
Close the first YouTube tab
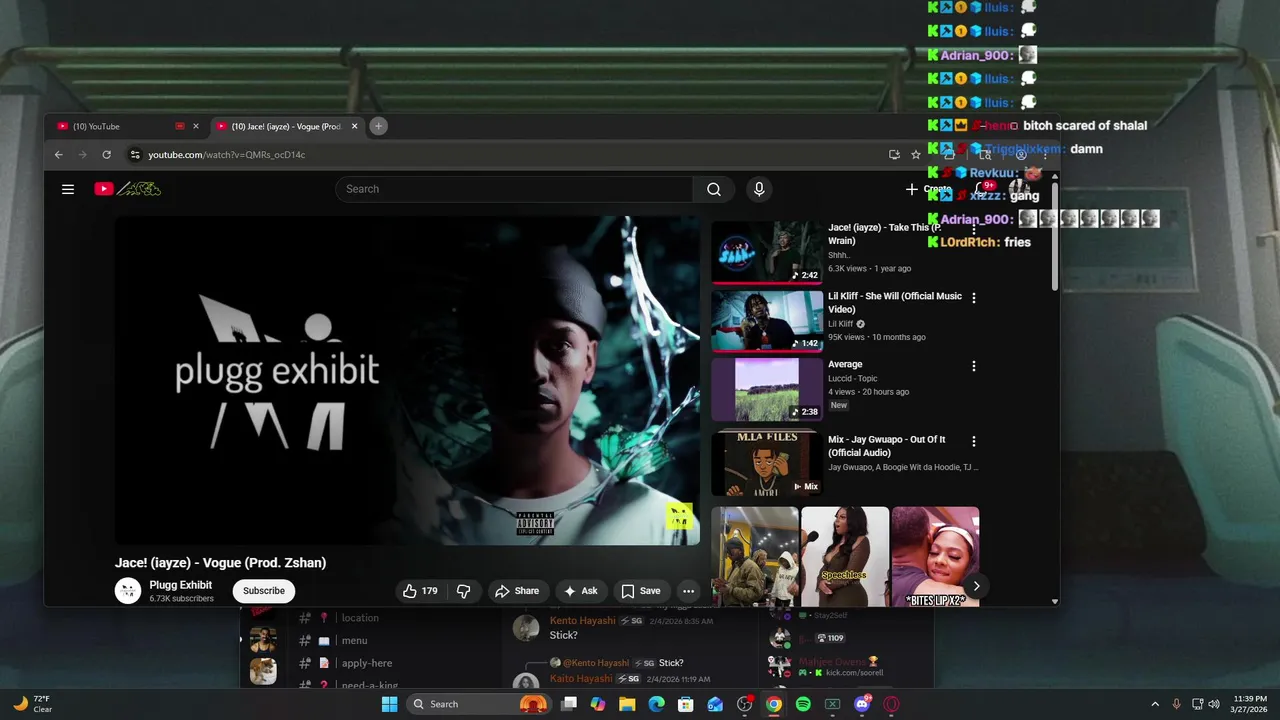click(x=196, y=126)
